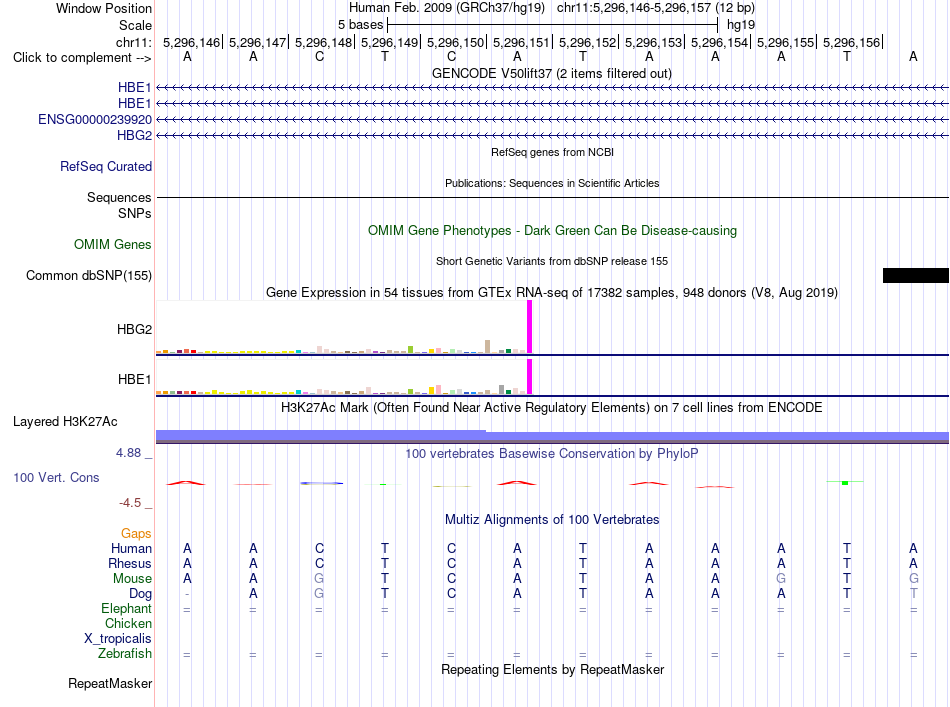Click the 4.88 PhyloP axis value
The height and width of the screenshot is (707, 950).
point(128,453)
